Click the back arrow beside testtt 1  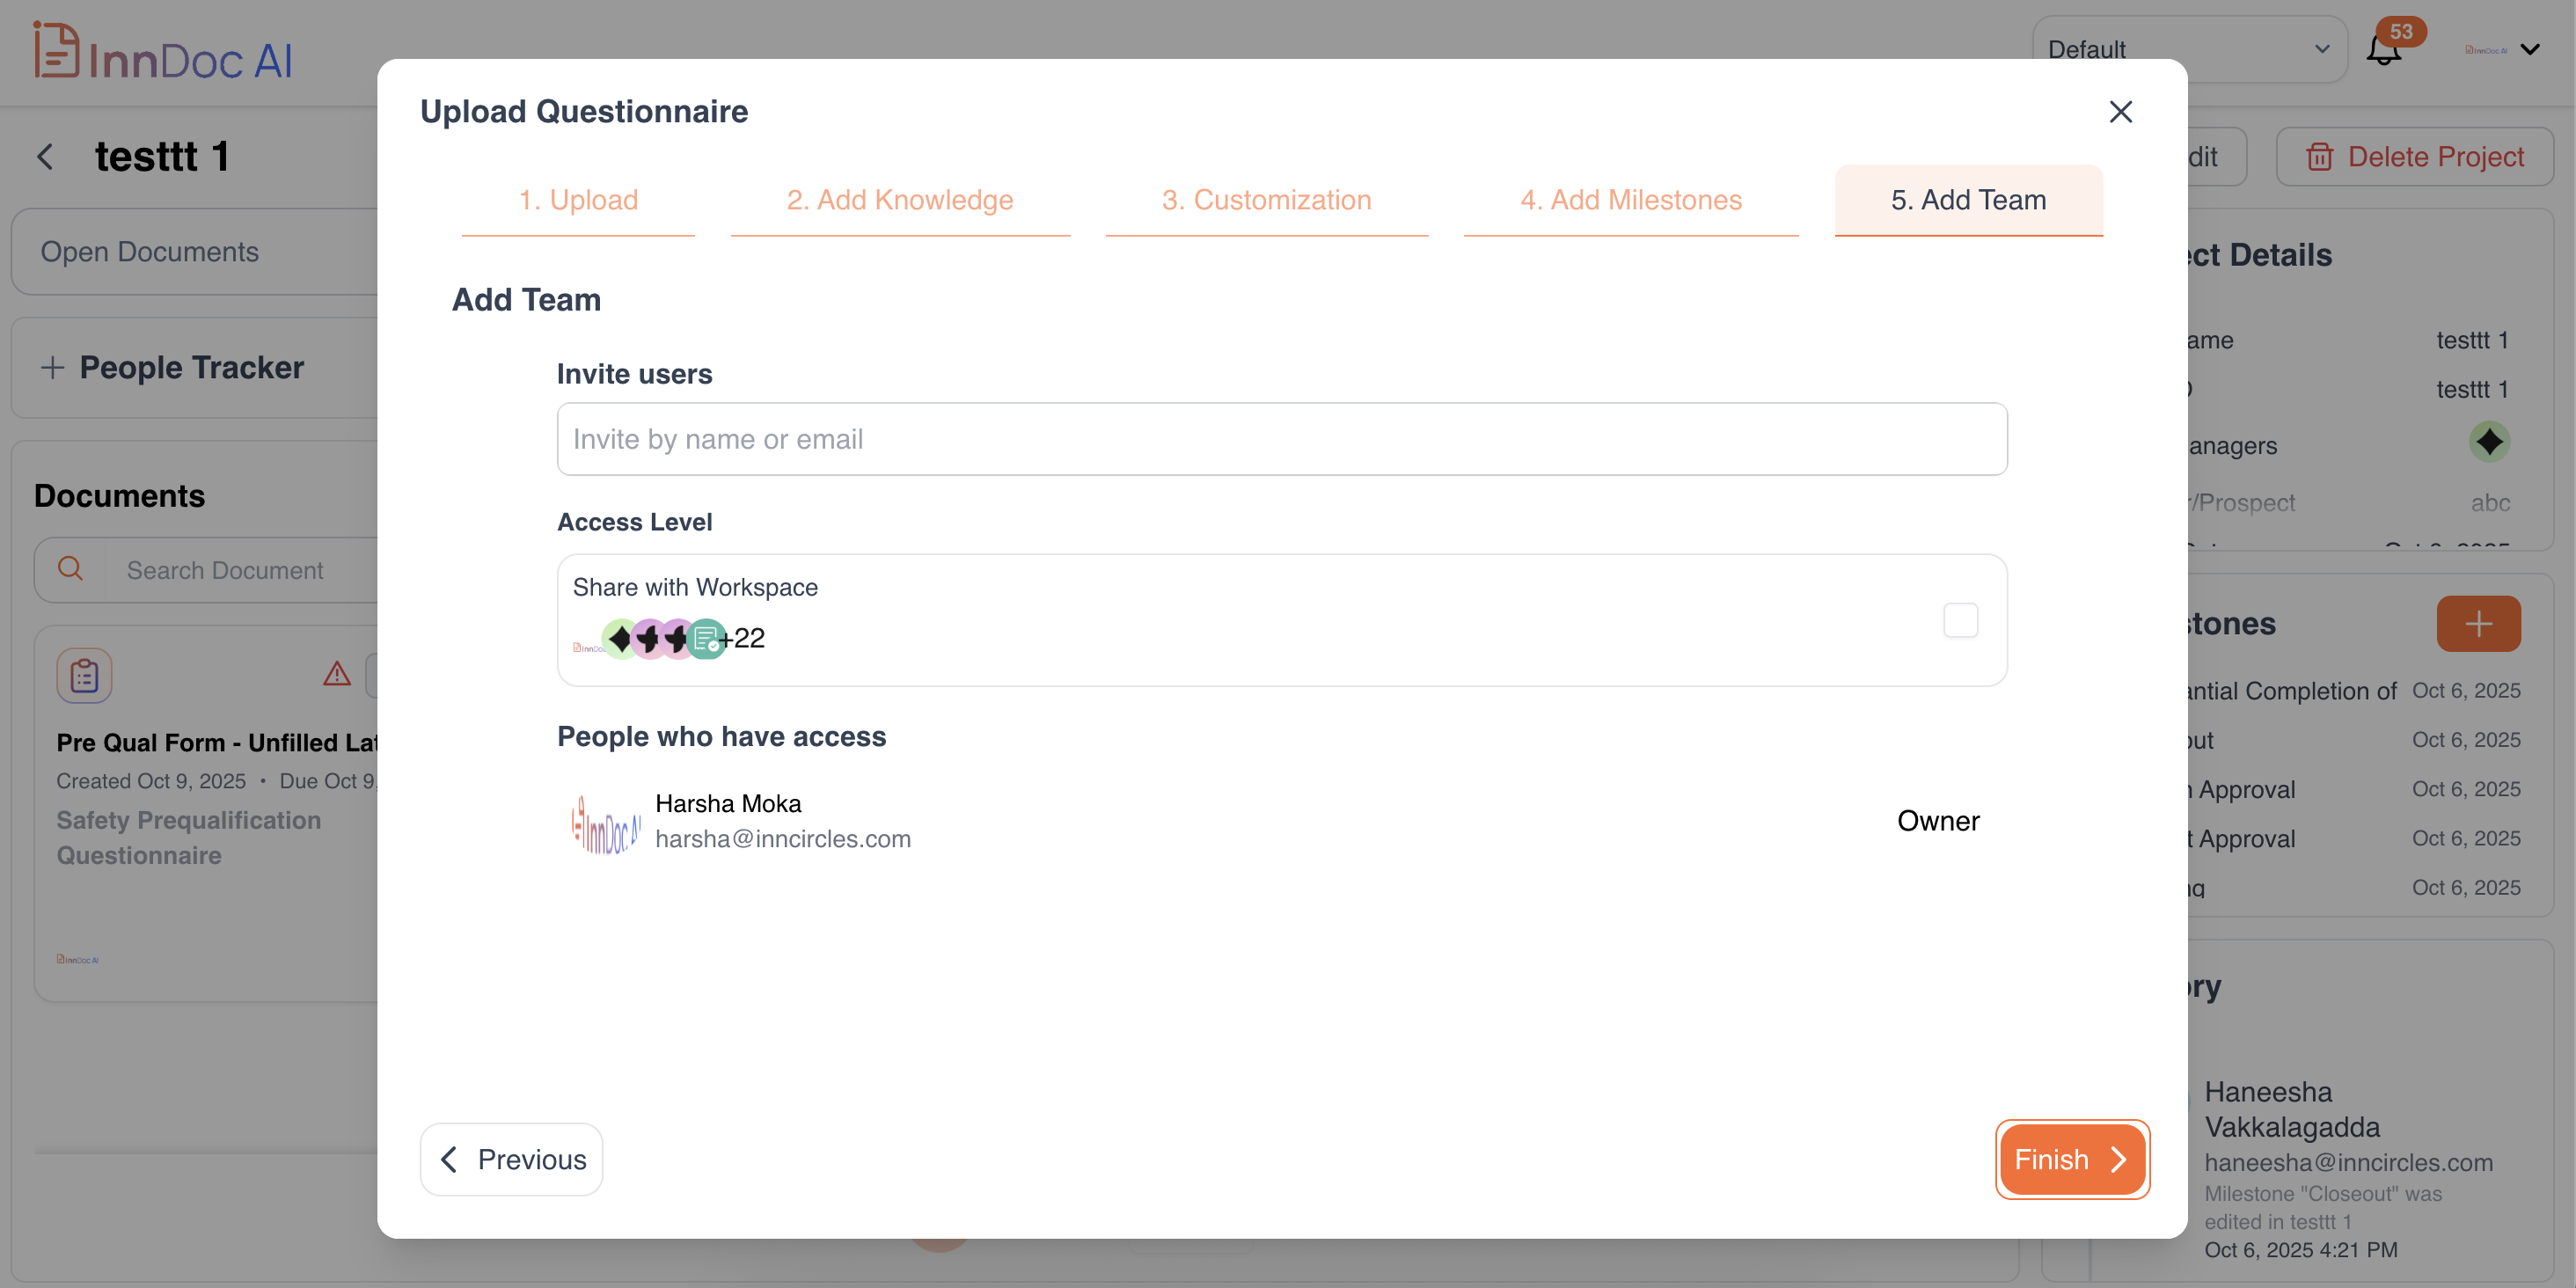tap(46, 156)
